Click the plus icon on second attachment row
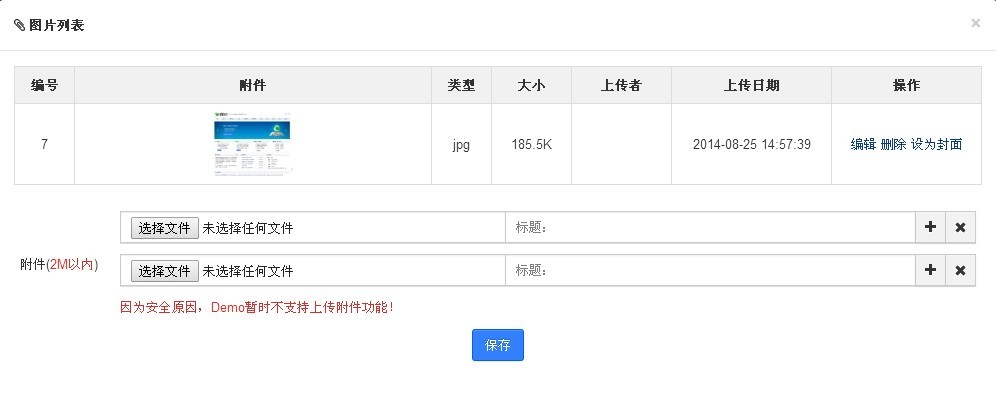This screenshot has height=400, width=996. (x=930, y=270)
